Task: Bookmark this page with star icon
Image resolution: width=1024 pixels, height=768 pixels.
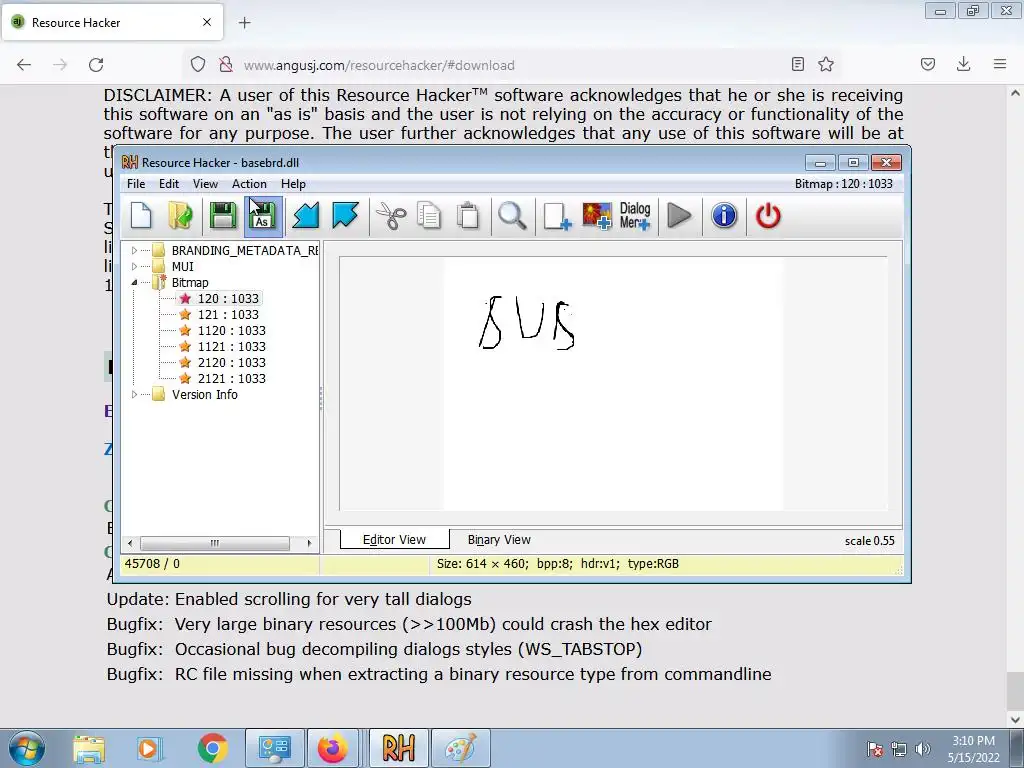Action: click(x=826, y=64)
